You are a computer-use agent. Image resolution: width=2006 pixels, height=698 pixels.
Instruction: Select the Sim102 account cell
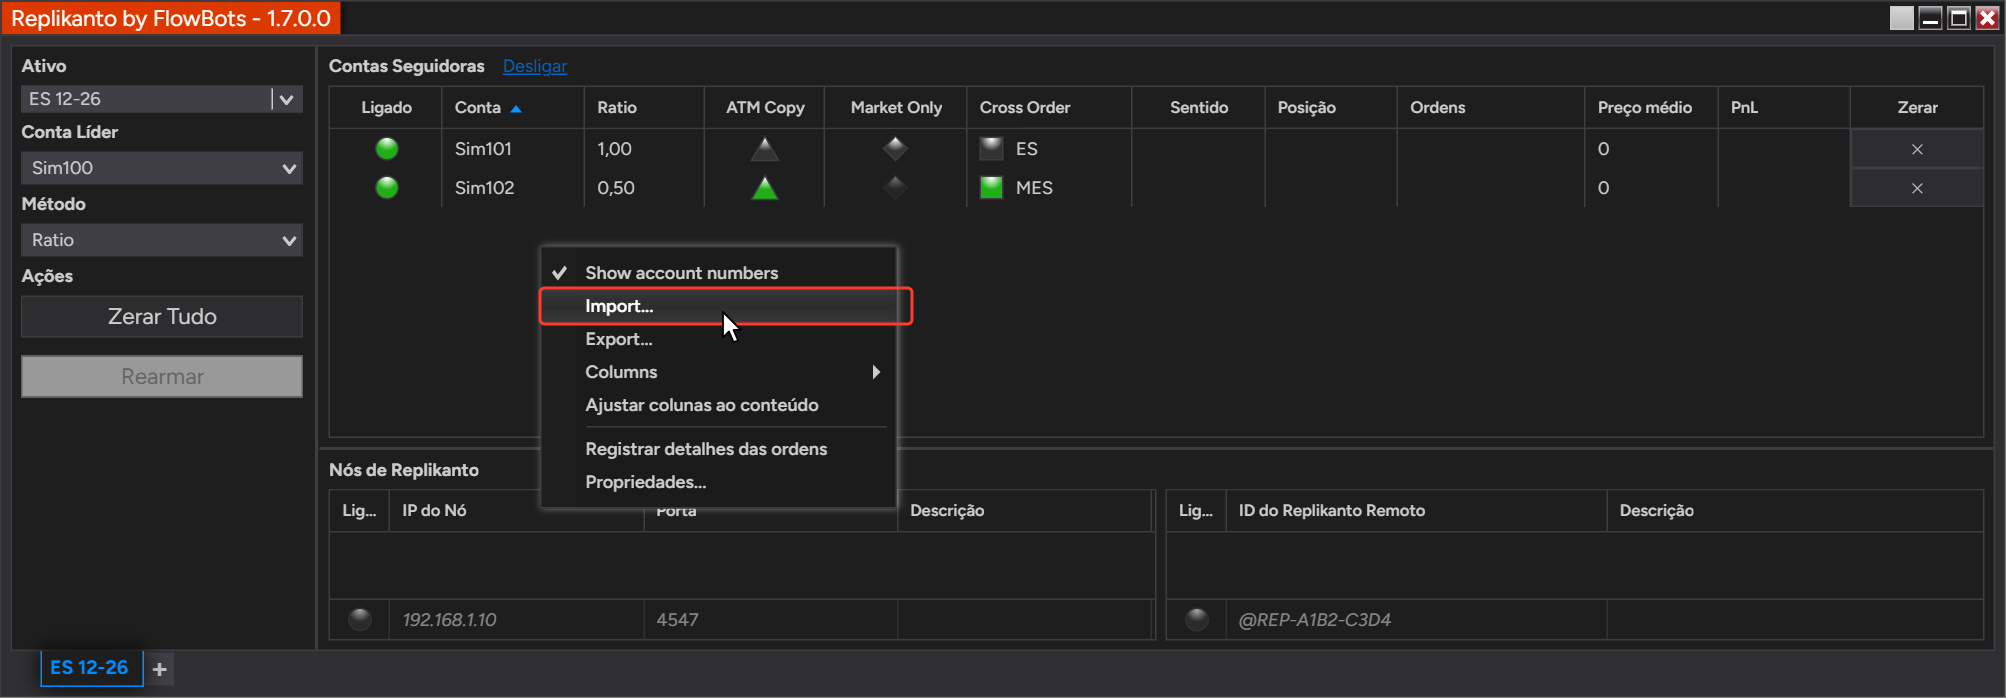(513, 188)
